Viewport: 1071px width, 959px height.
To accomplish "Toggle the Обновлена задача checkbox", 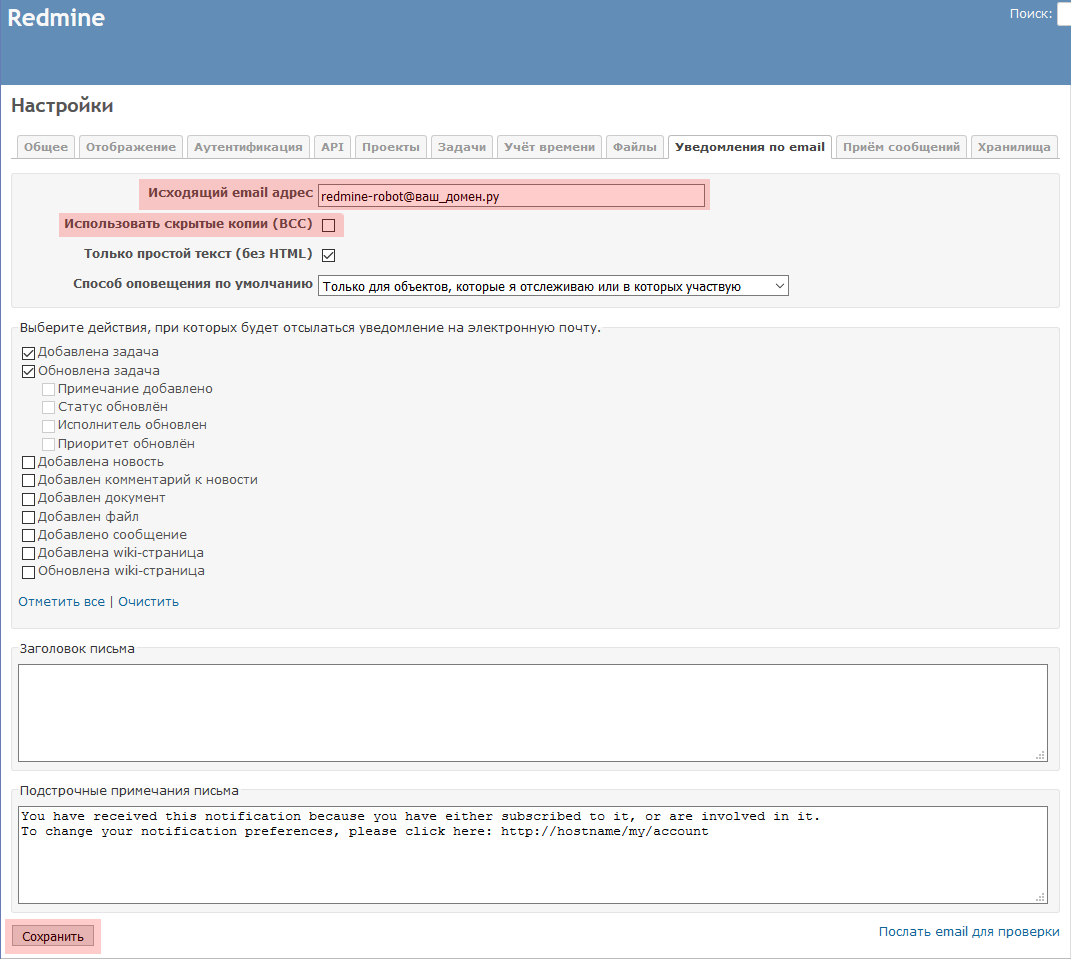I will [28, 371].
